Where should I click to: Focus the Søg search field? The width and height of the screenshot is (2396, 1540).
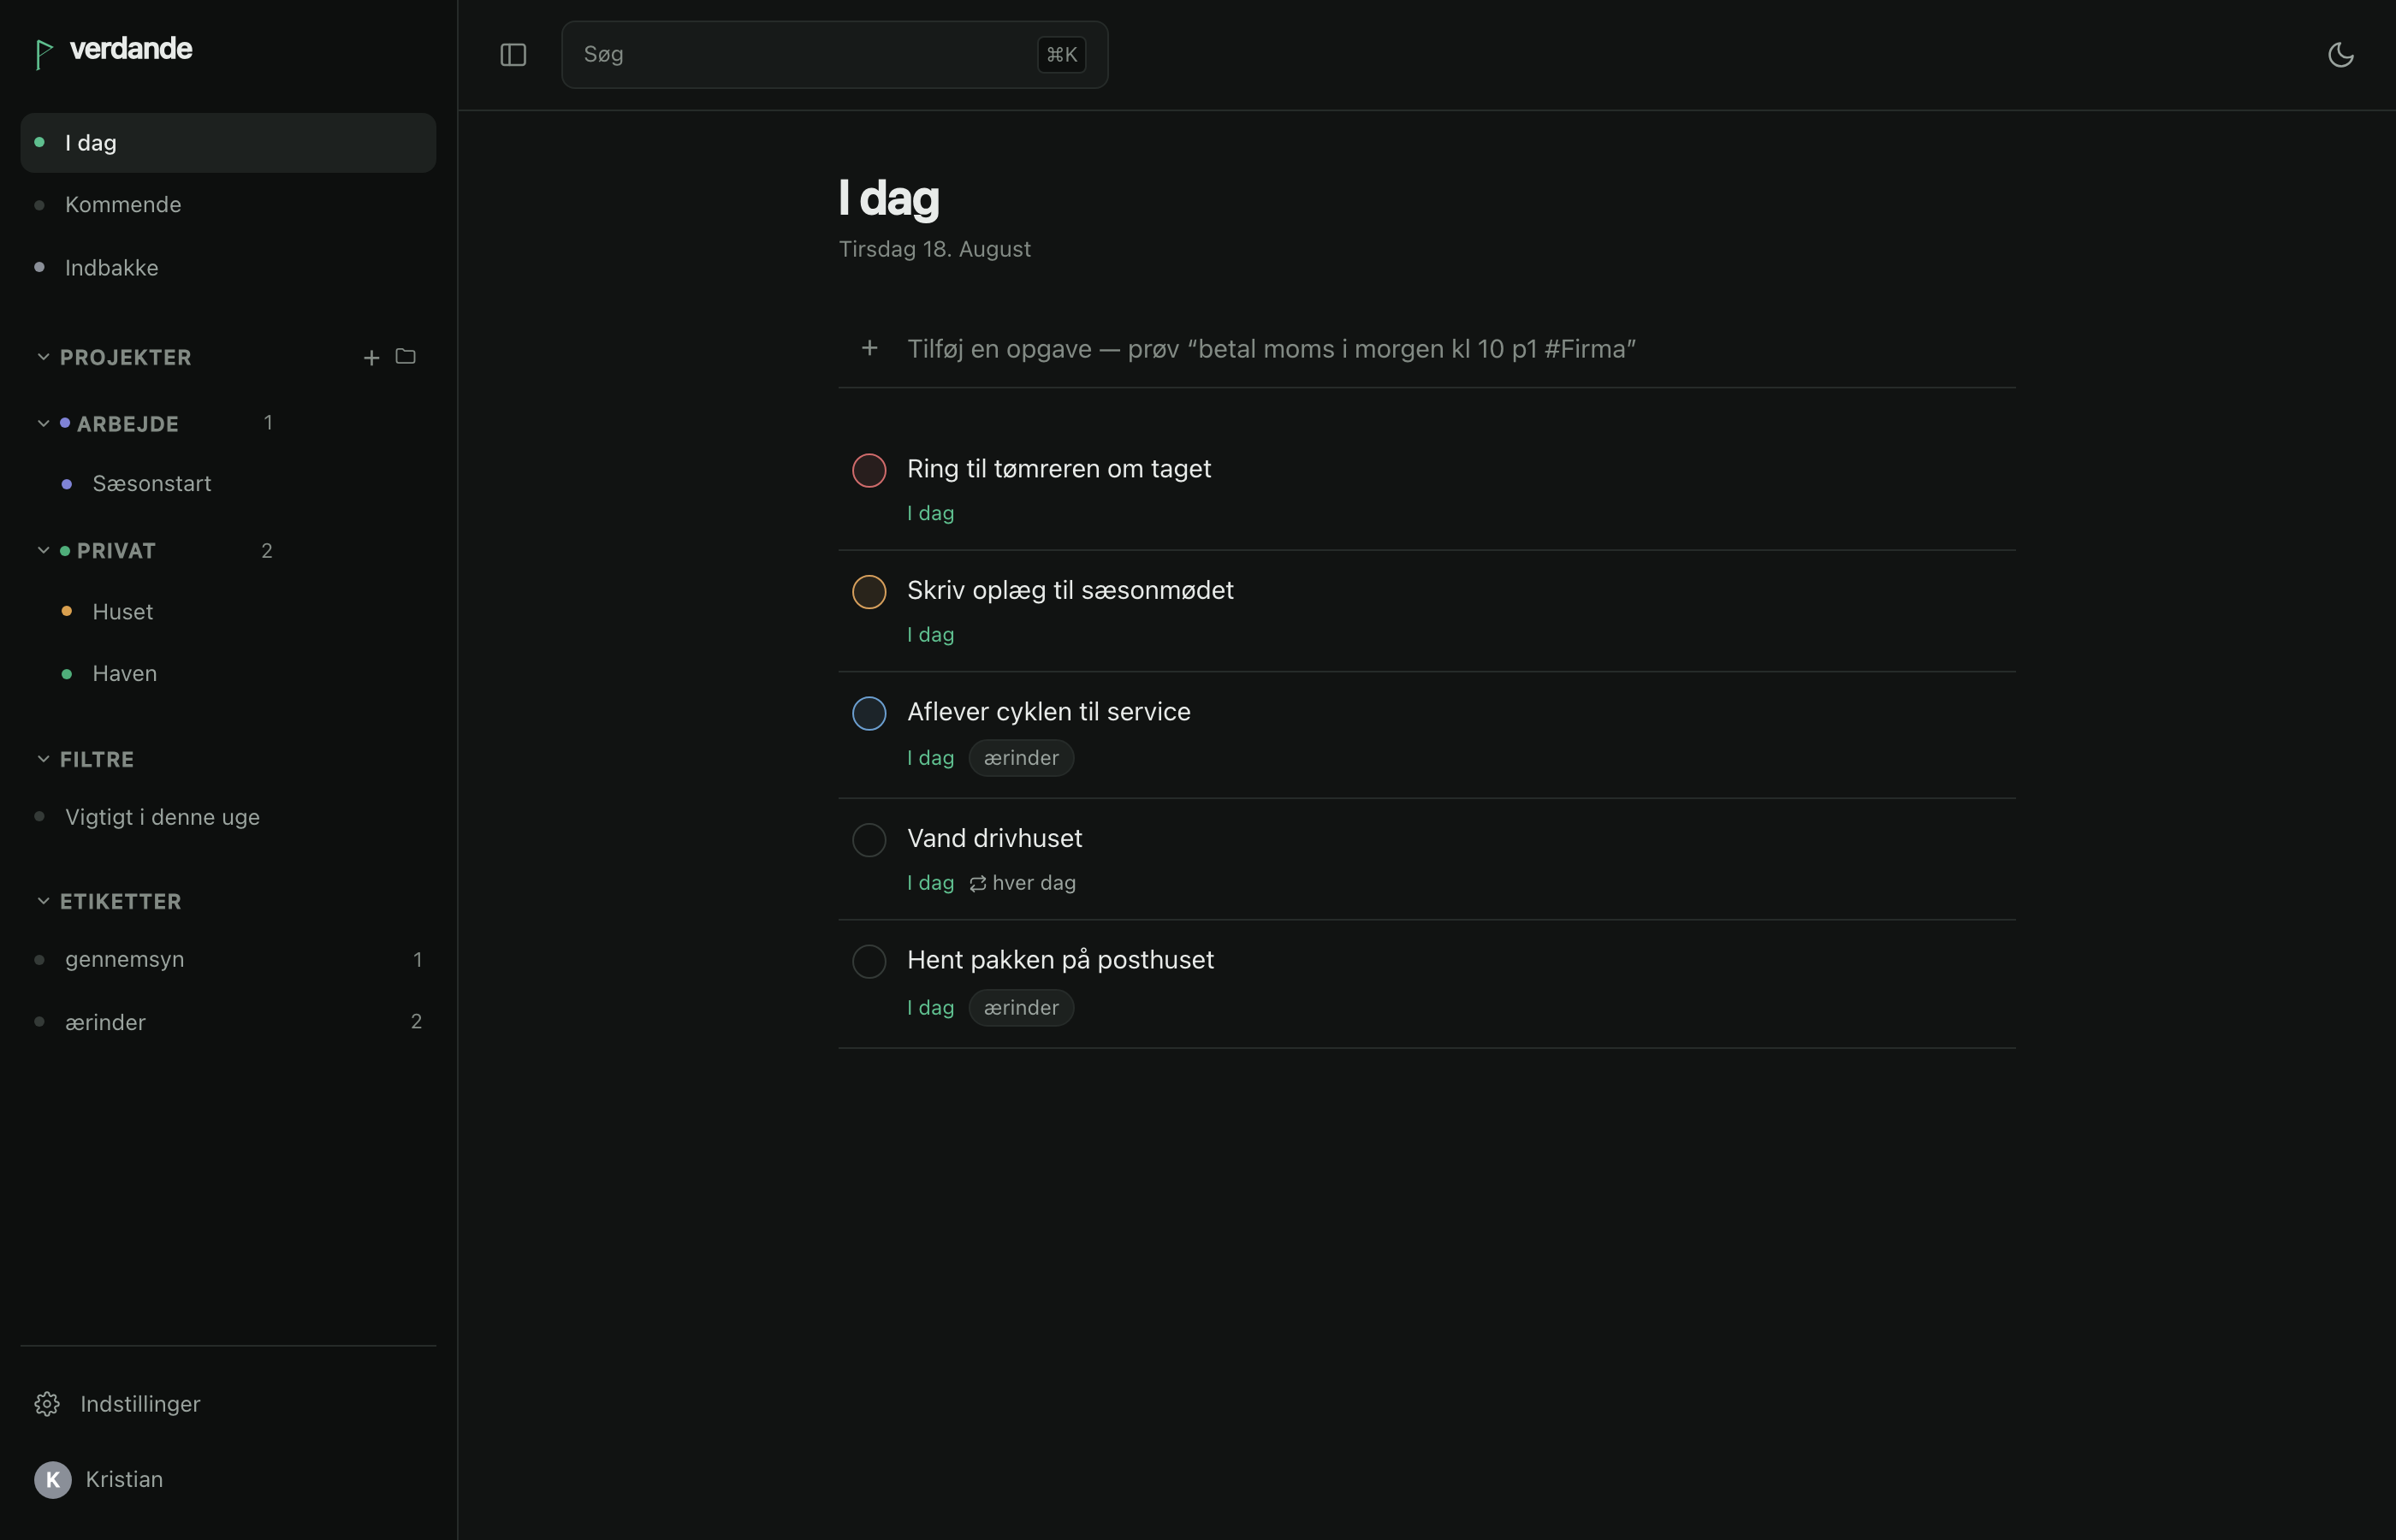tap(834, 55)
